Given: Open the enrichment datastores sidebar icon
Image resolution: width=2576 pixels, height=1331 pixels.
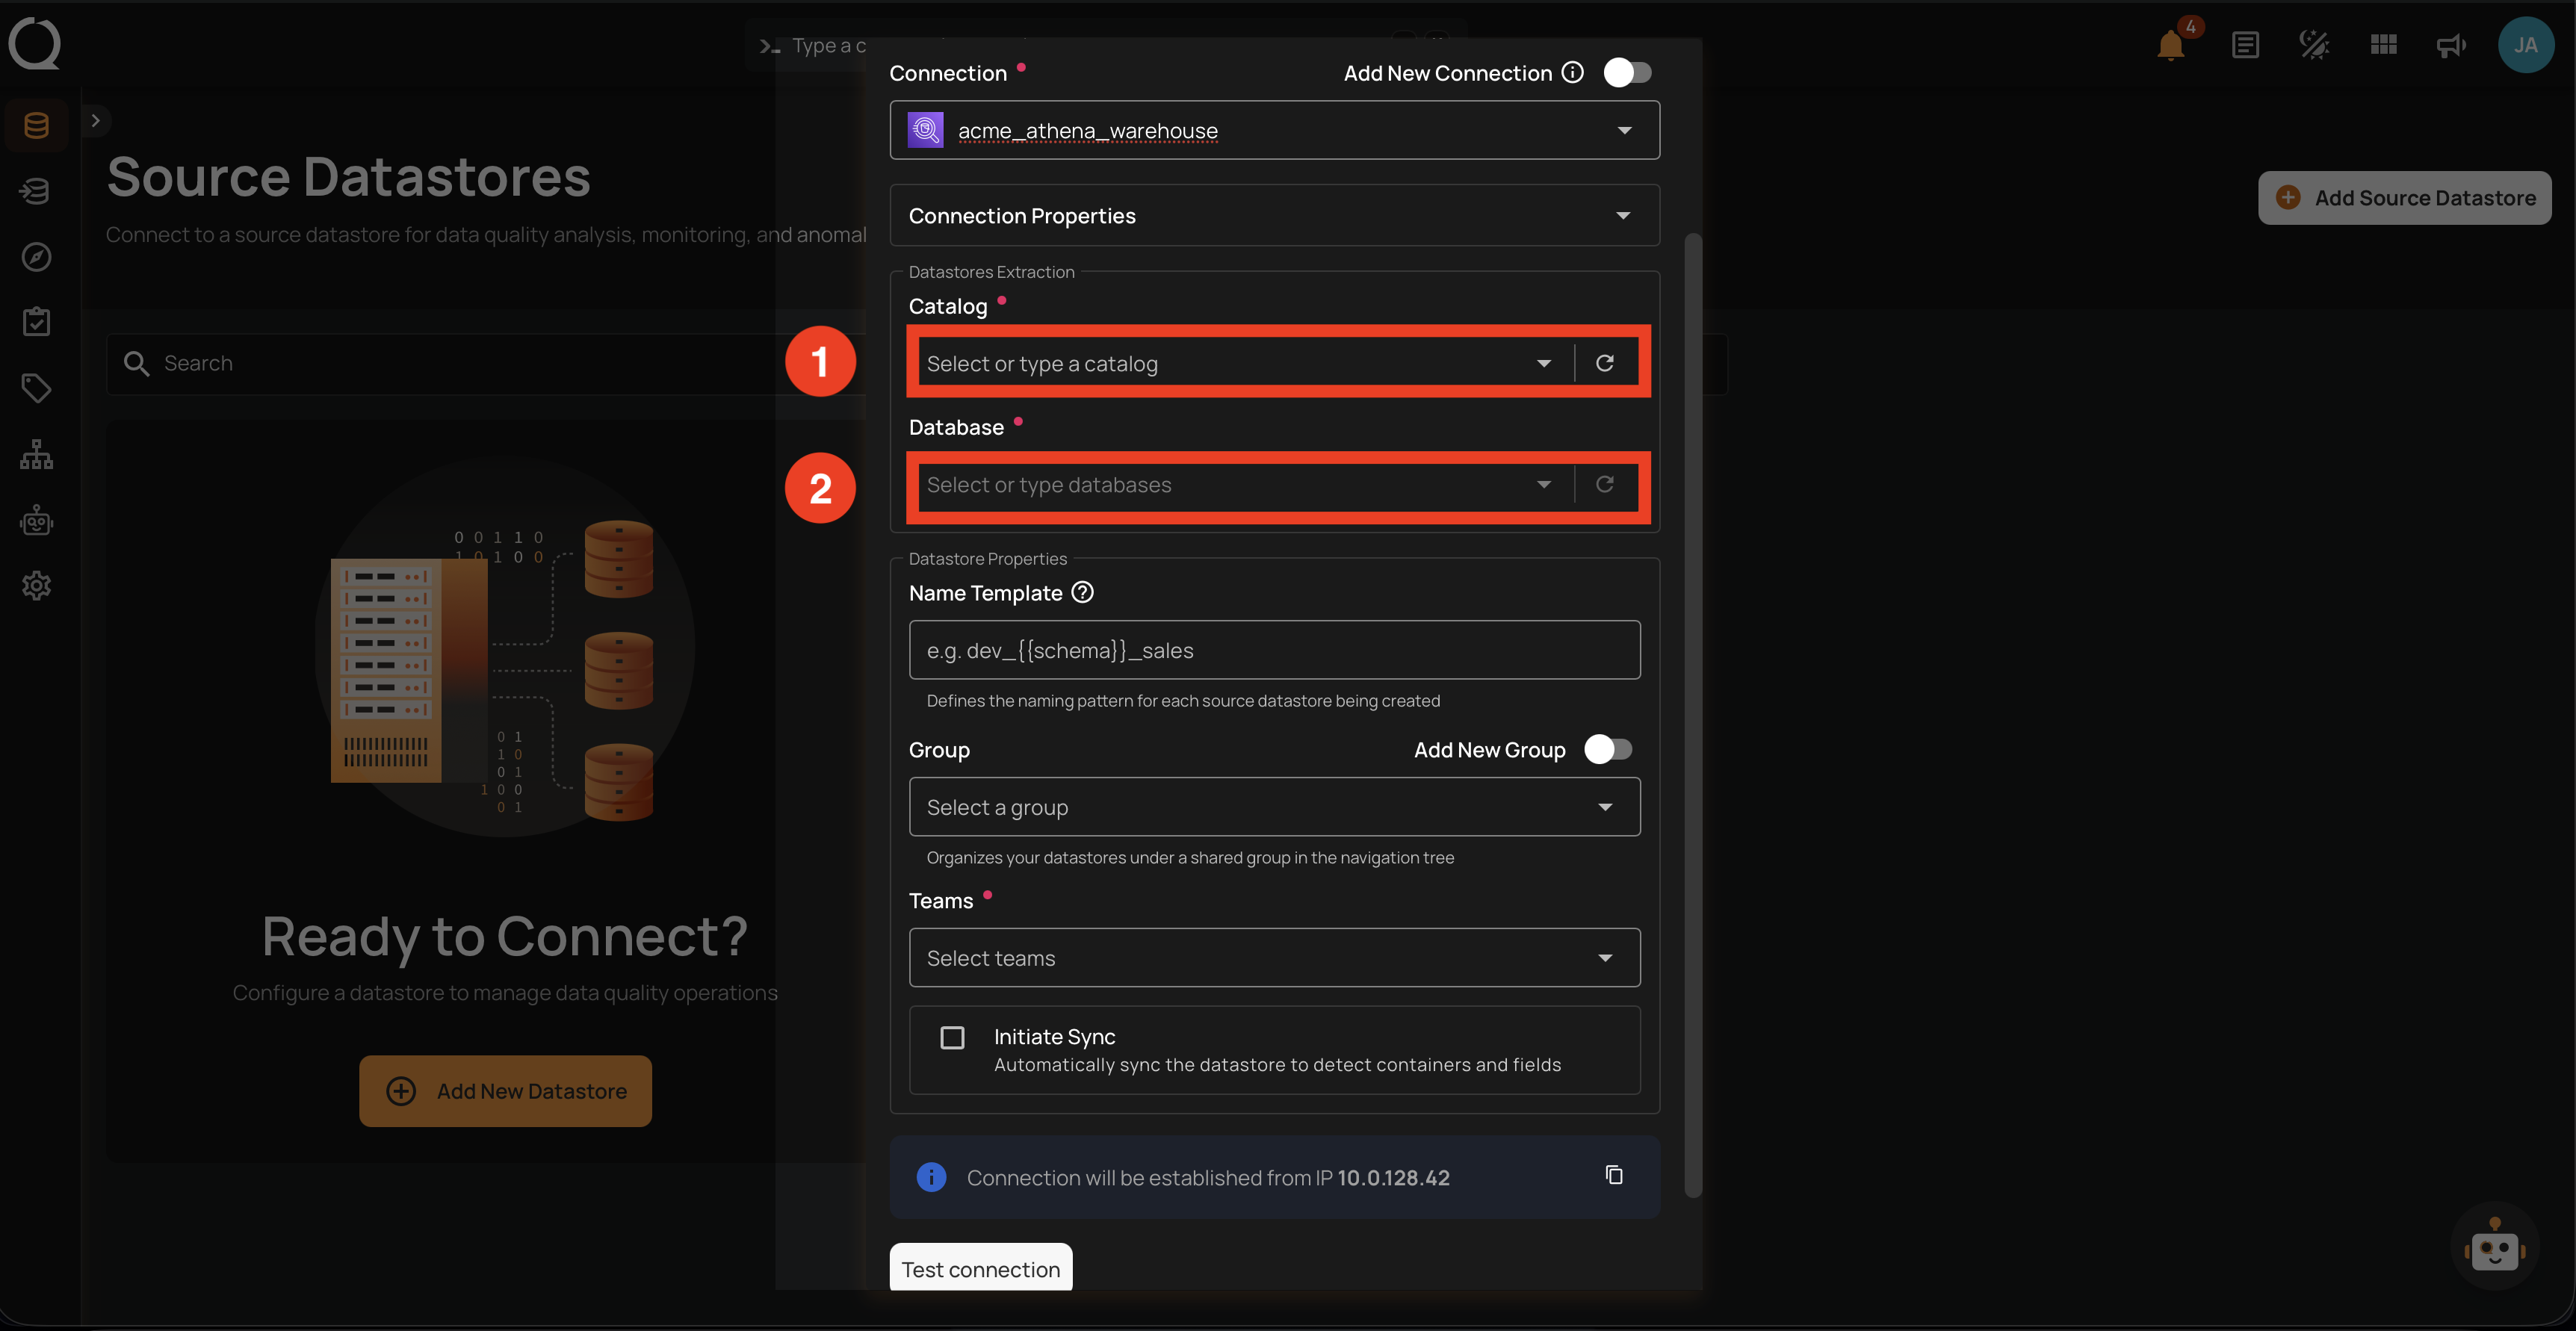Looking at the screenshot, I should point(36,191).
